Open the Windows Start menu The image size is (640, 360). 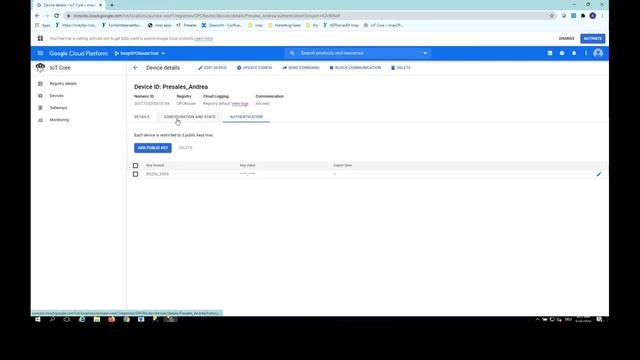click(x=38, y=320)
